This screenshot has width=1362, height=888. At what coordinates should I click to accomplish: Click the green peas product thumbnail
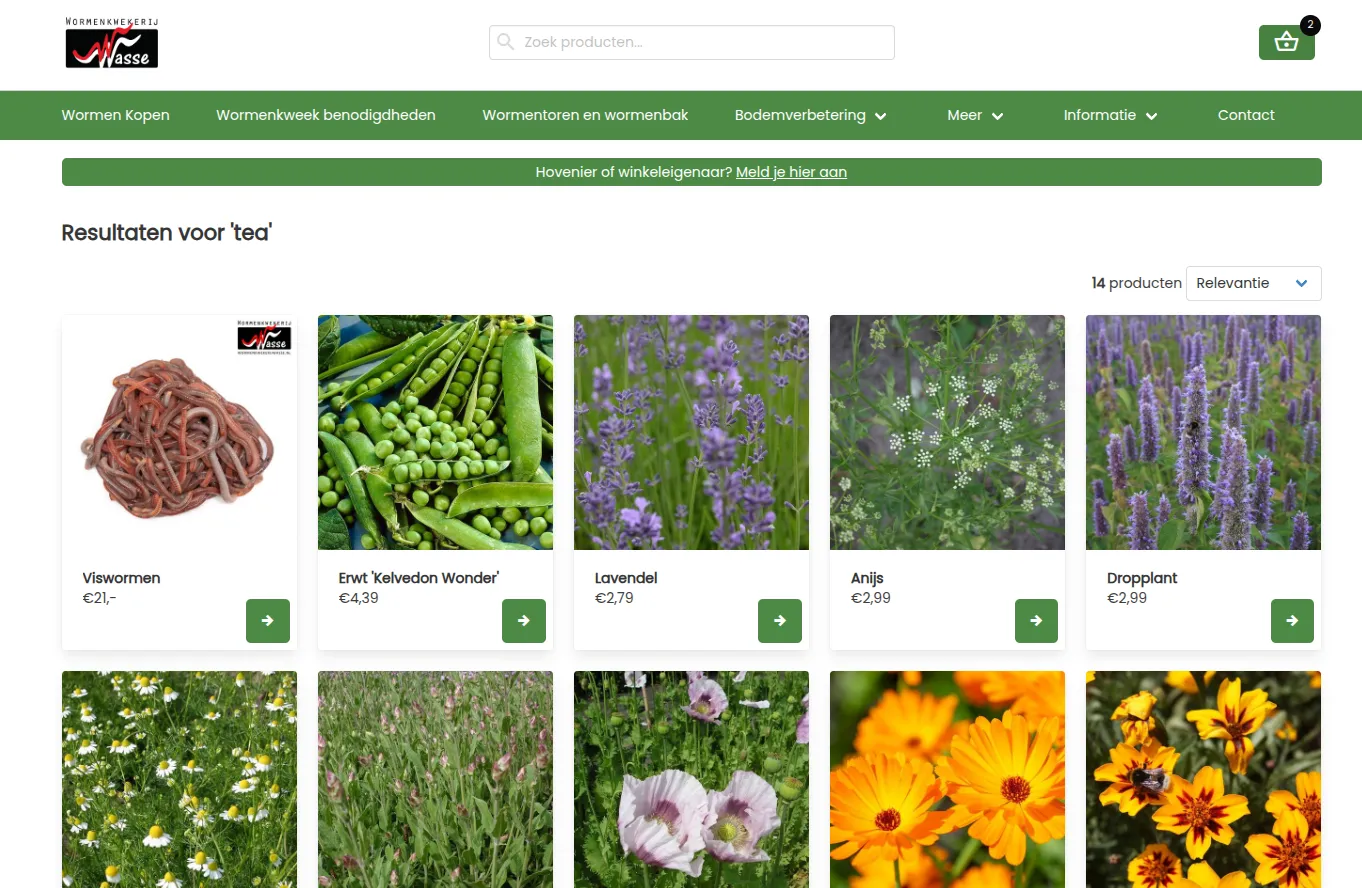click(x=435, y=432)
